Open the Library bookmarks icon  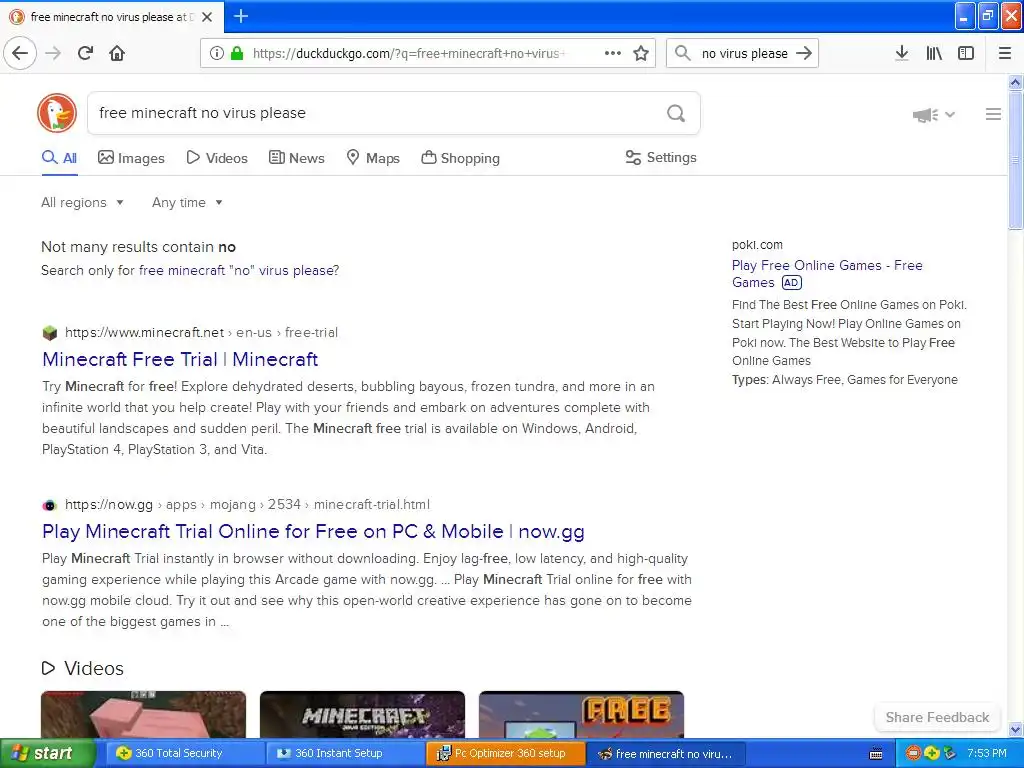(934, 53)
